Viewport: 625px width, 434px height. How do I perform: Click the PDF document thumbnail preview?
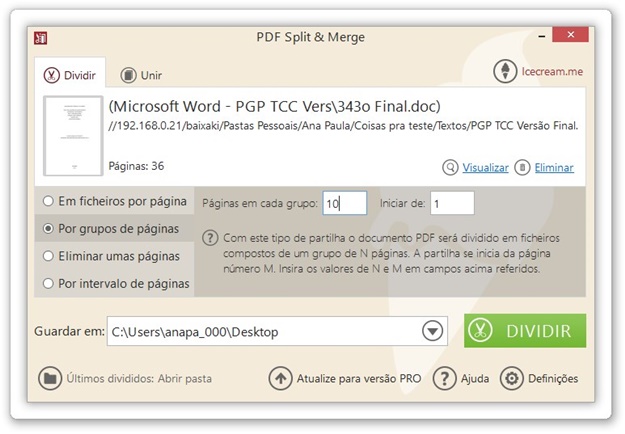click(73, 136)
